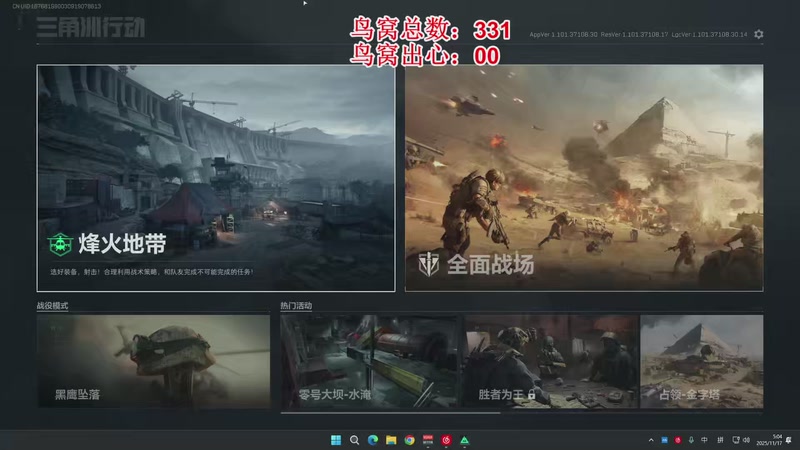Open the notifications bell icon
The height and width of the screenshot is (450, 800).
click(x=789, y=440)
